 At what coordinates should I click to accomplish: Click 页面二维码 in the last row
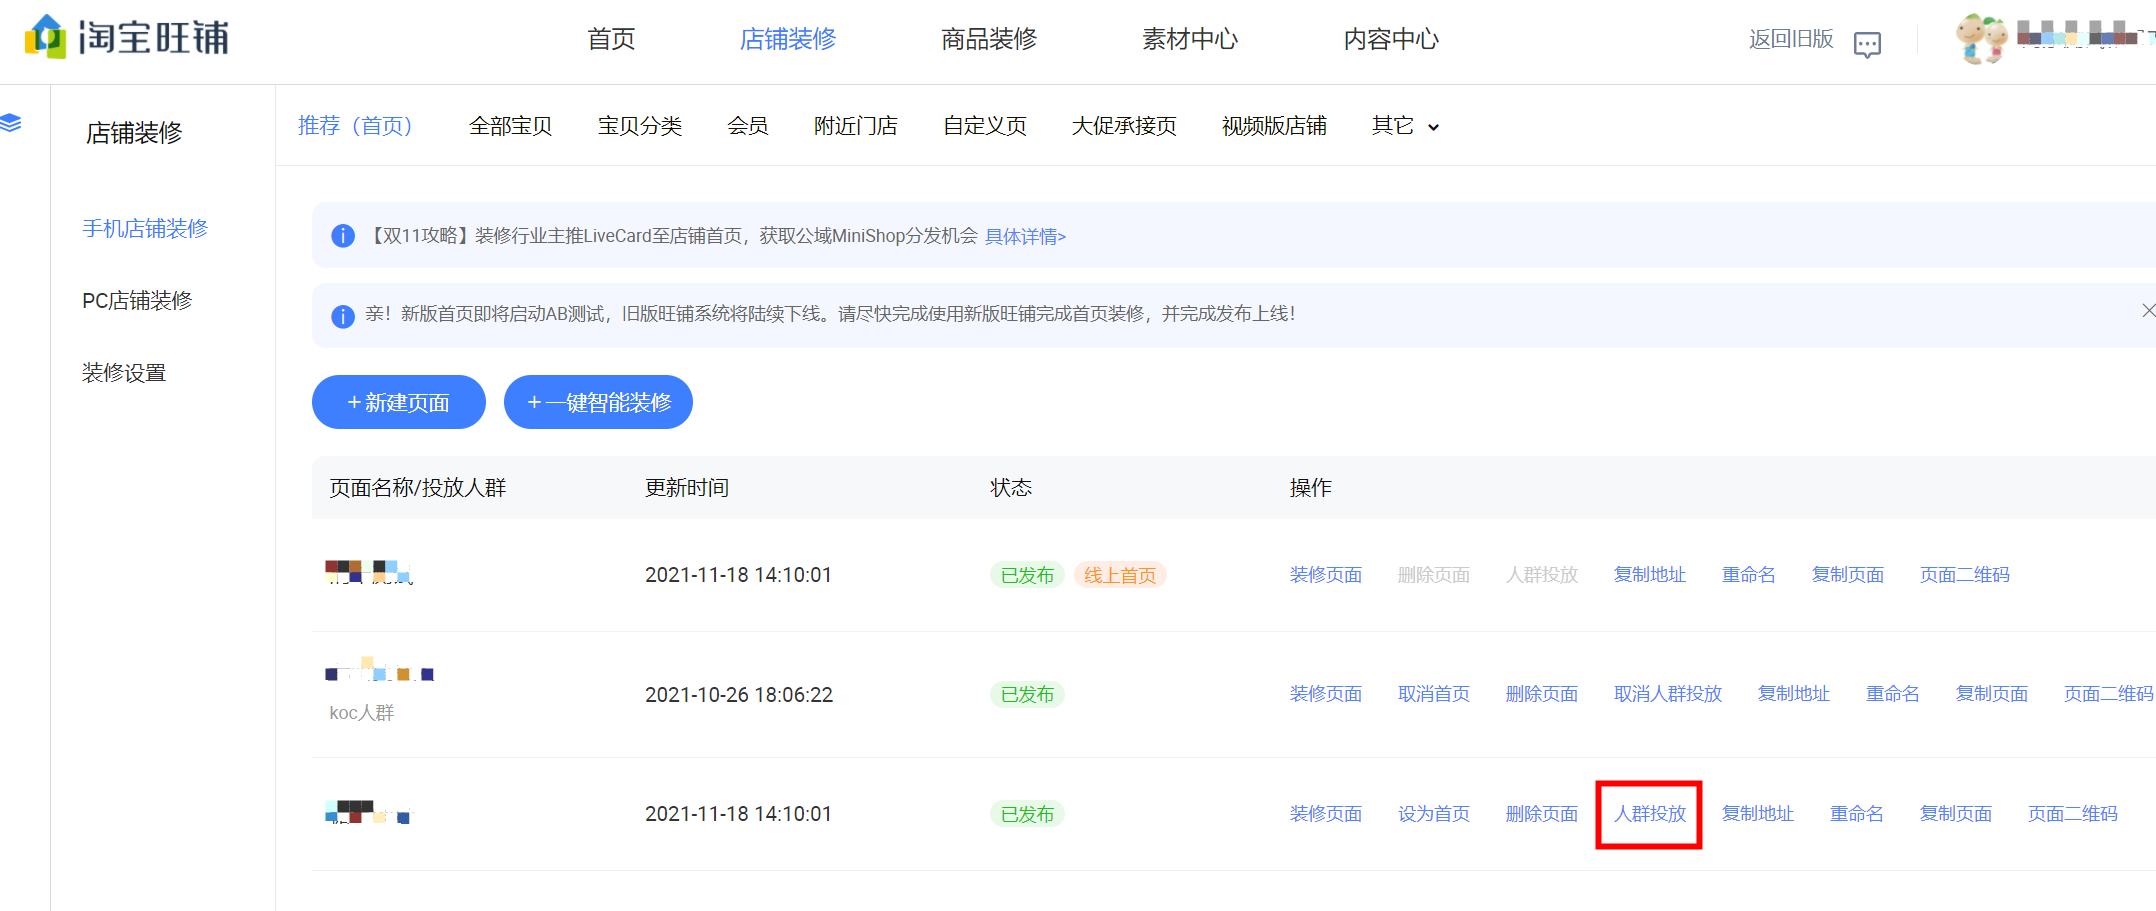pyautogui.click(x=2073, y=814)
